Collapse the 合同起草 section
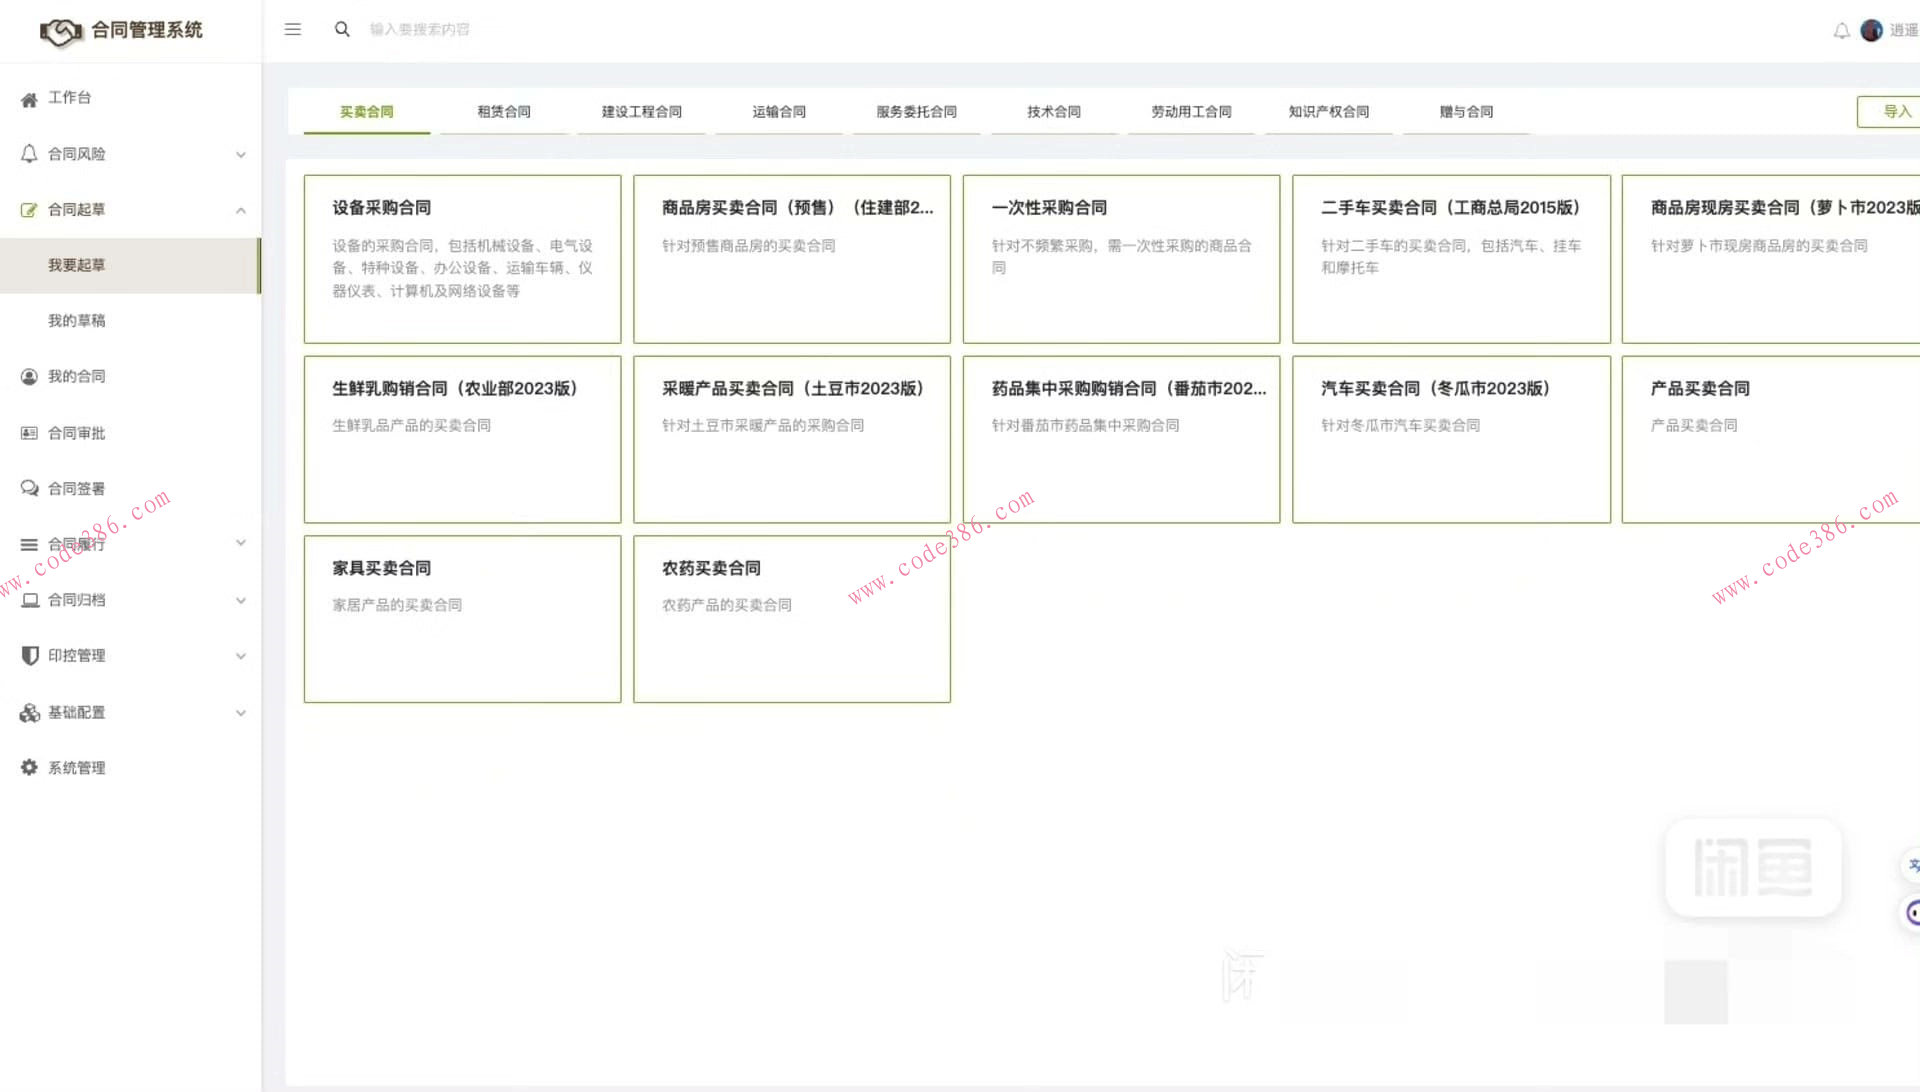The height and width of the screenshot is (1092, 1920). click(241, 210)
